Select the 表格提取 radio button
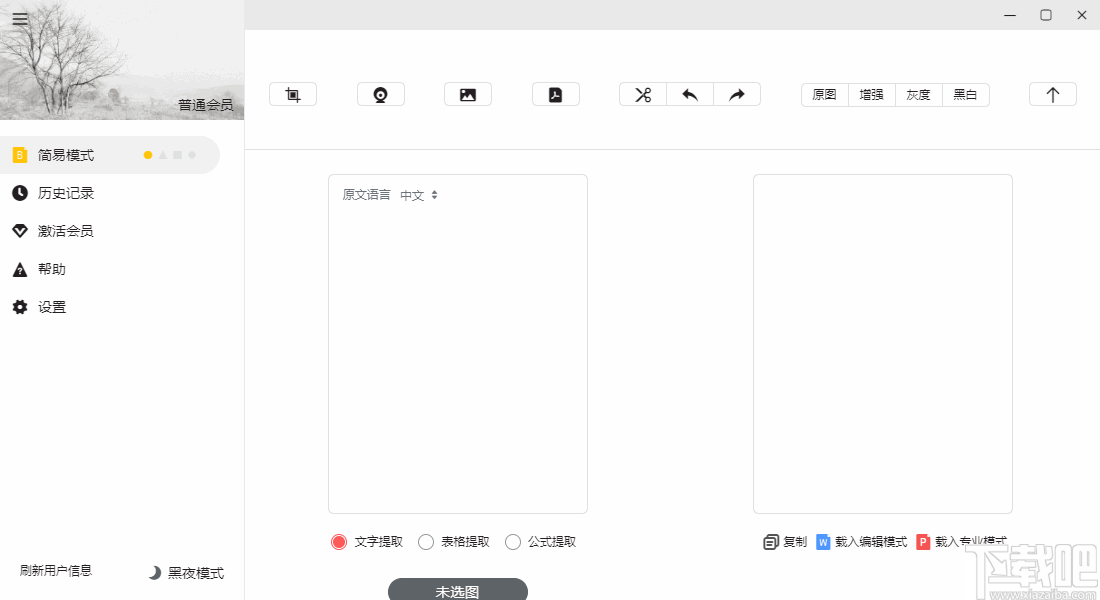Viewport: 1100px width, 600px height. [x=425, y=541]
